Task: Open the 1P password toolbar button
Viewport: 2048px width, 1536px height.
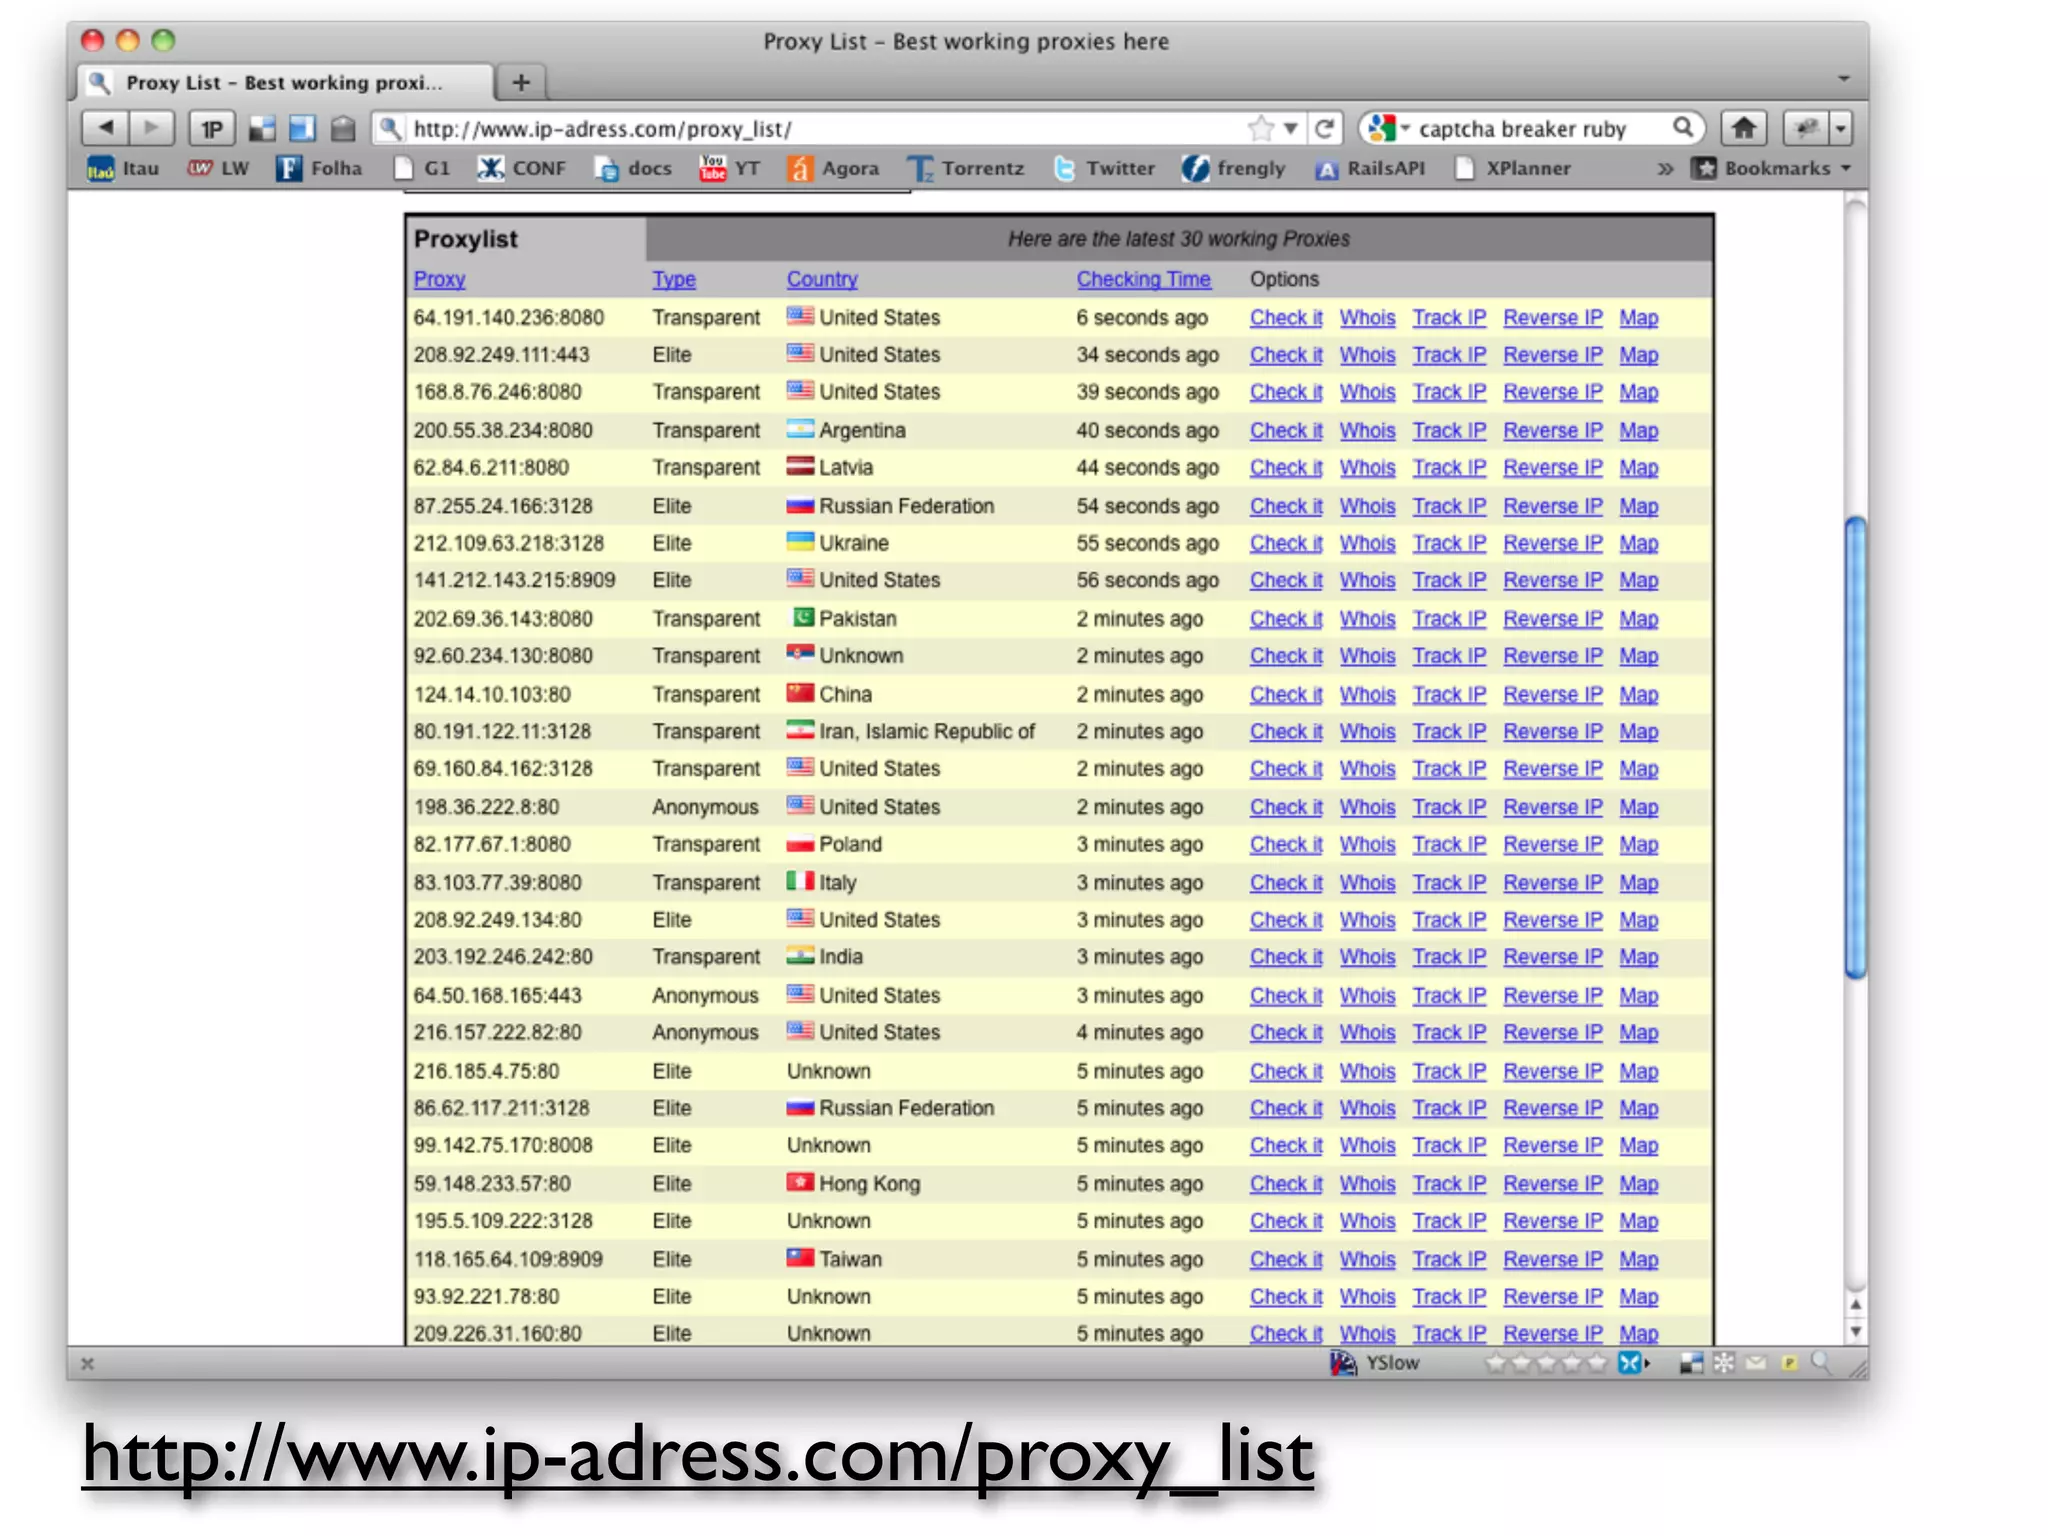Action: 211,128
